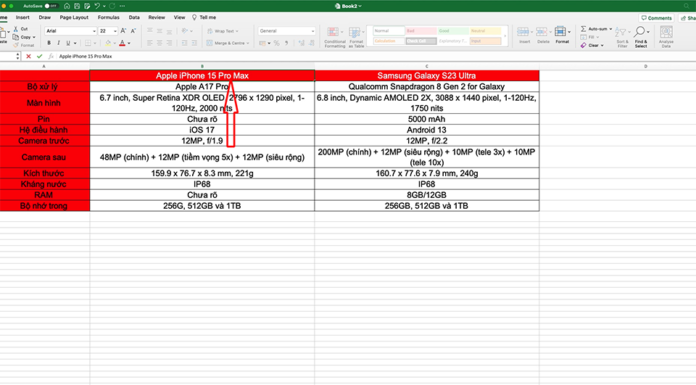The image size is (696, 385).
Task: Toggle italic formatting
Action: point(58,43)
